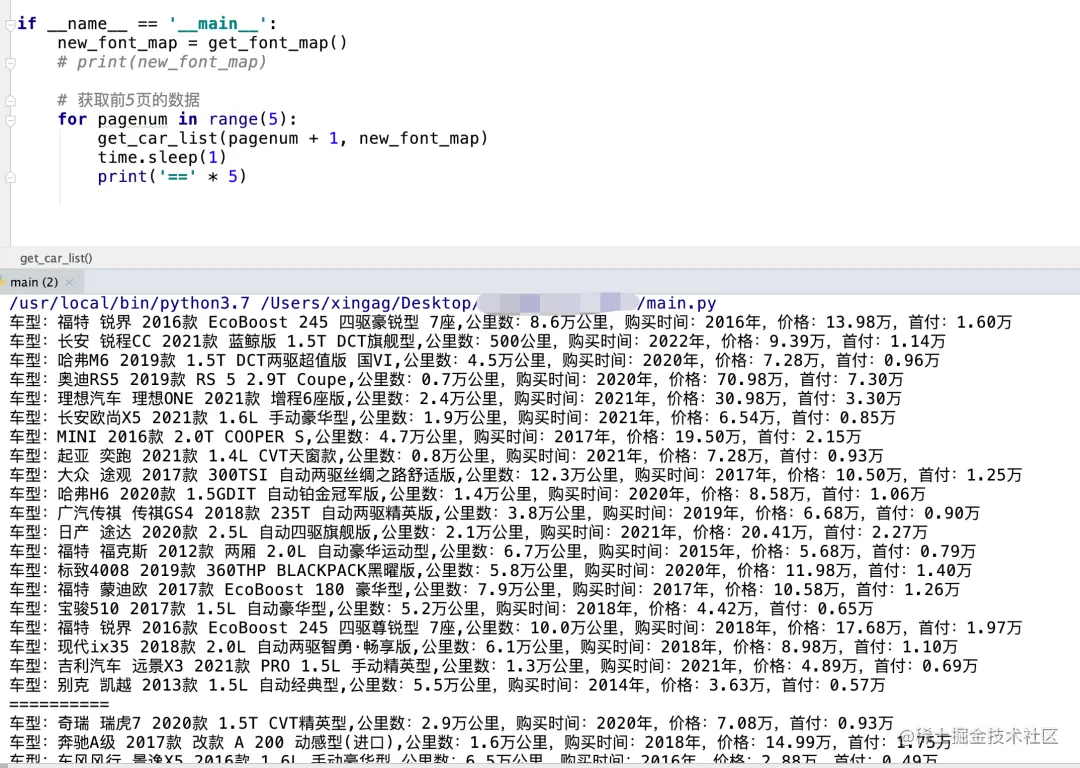Select output row 福特 福克斯 2012款 两厢 2.0L

(x=492, y=552)
